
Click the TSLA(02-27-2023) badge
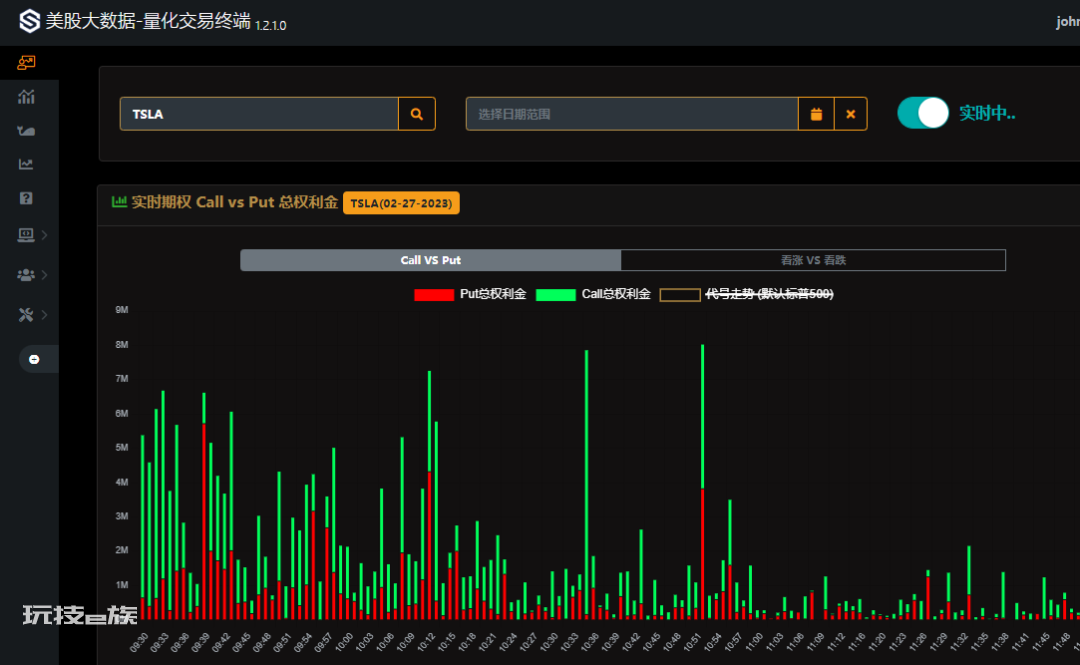401,203
